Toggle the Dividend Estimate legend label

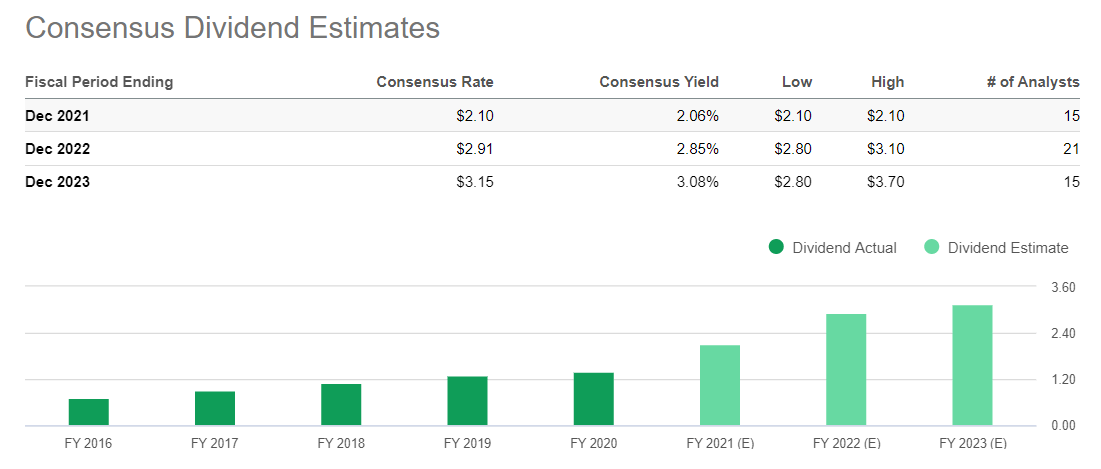point(1008,248)
